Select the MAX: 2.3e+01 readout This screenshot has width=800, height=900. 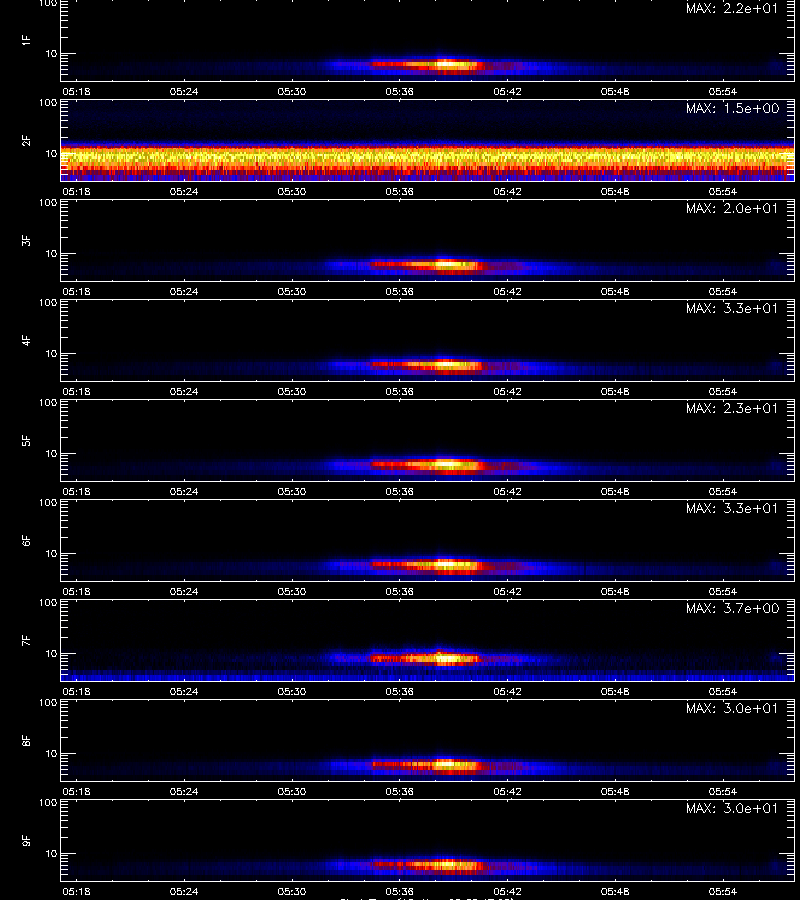(732, 408)
